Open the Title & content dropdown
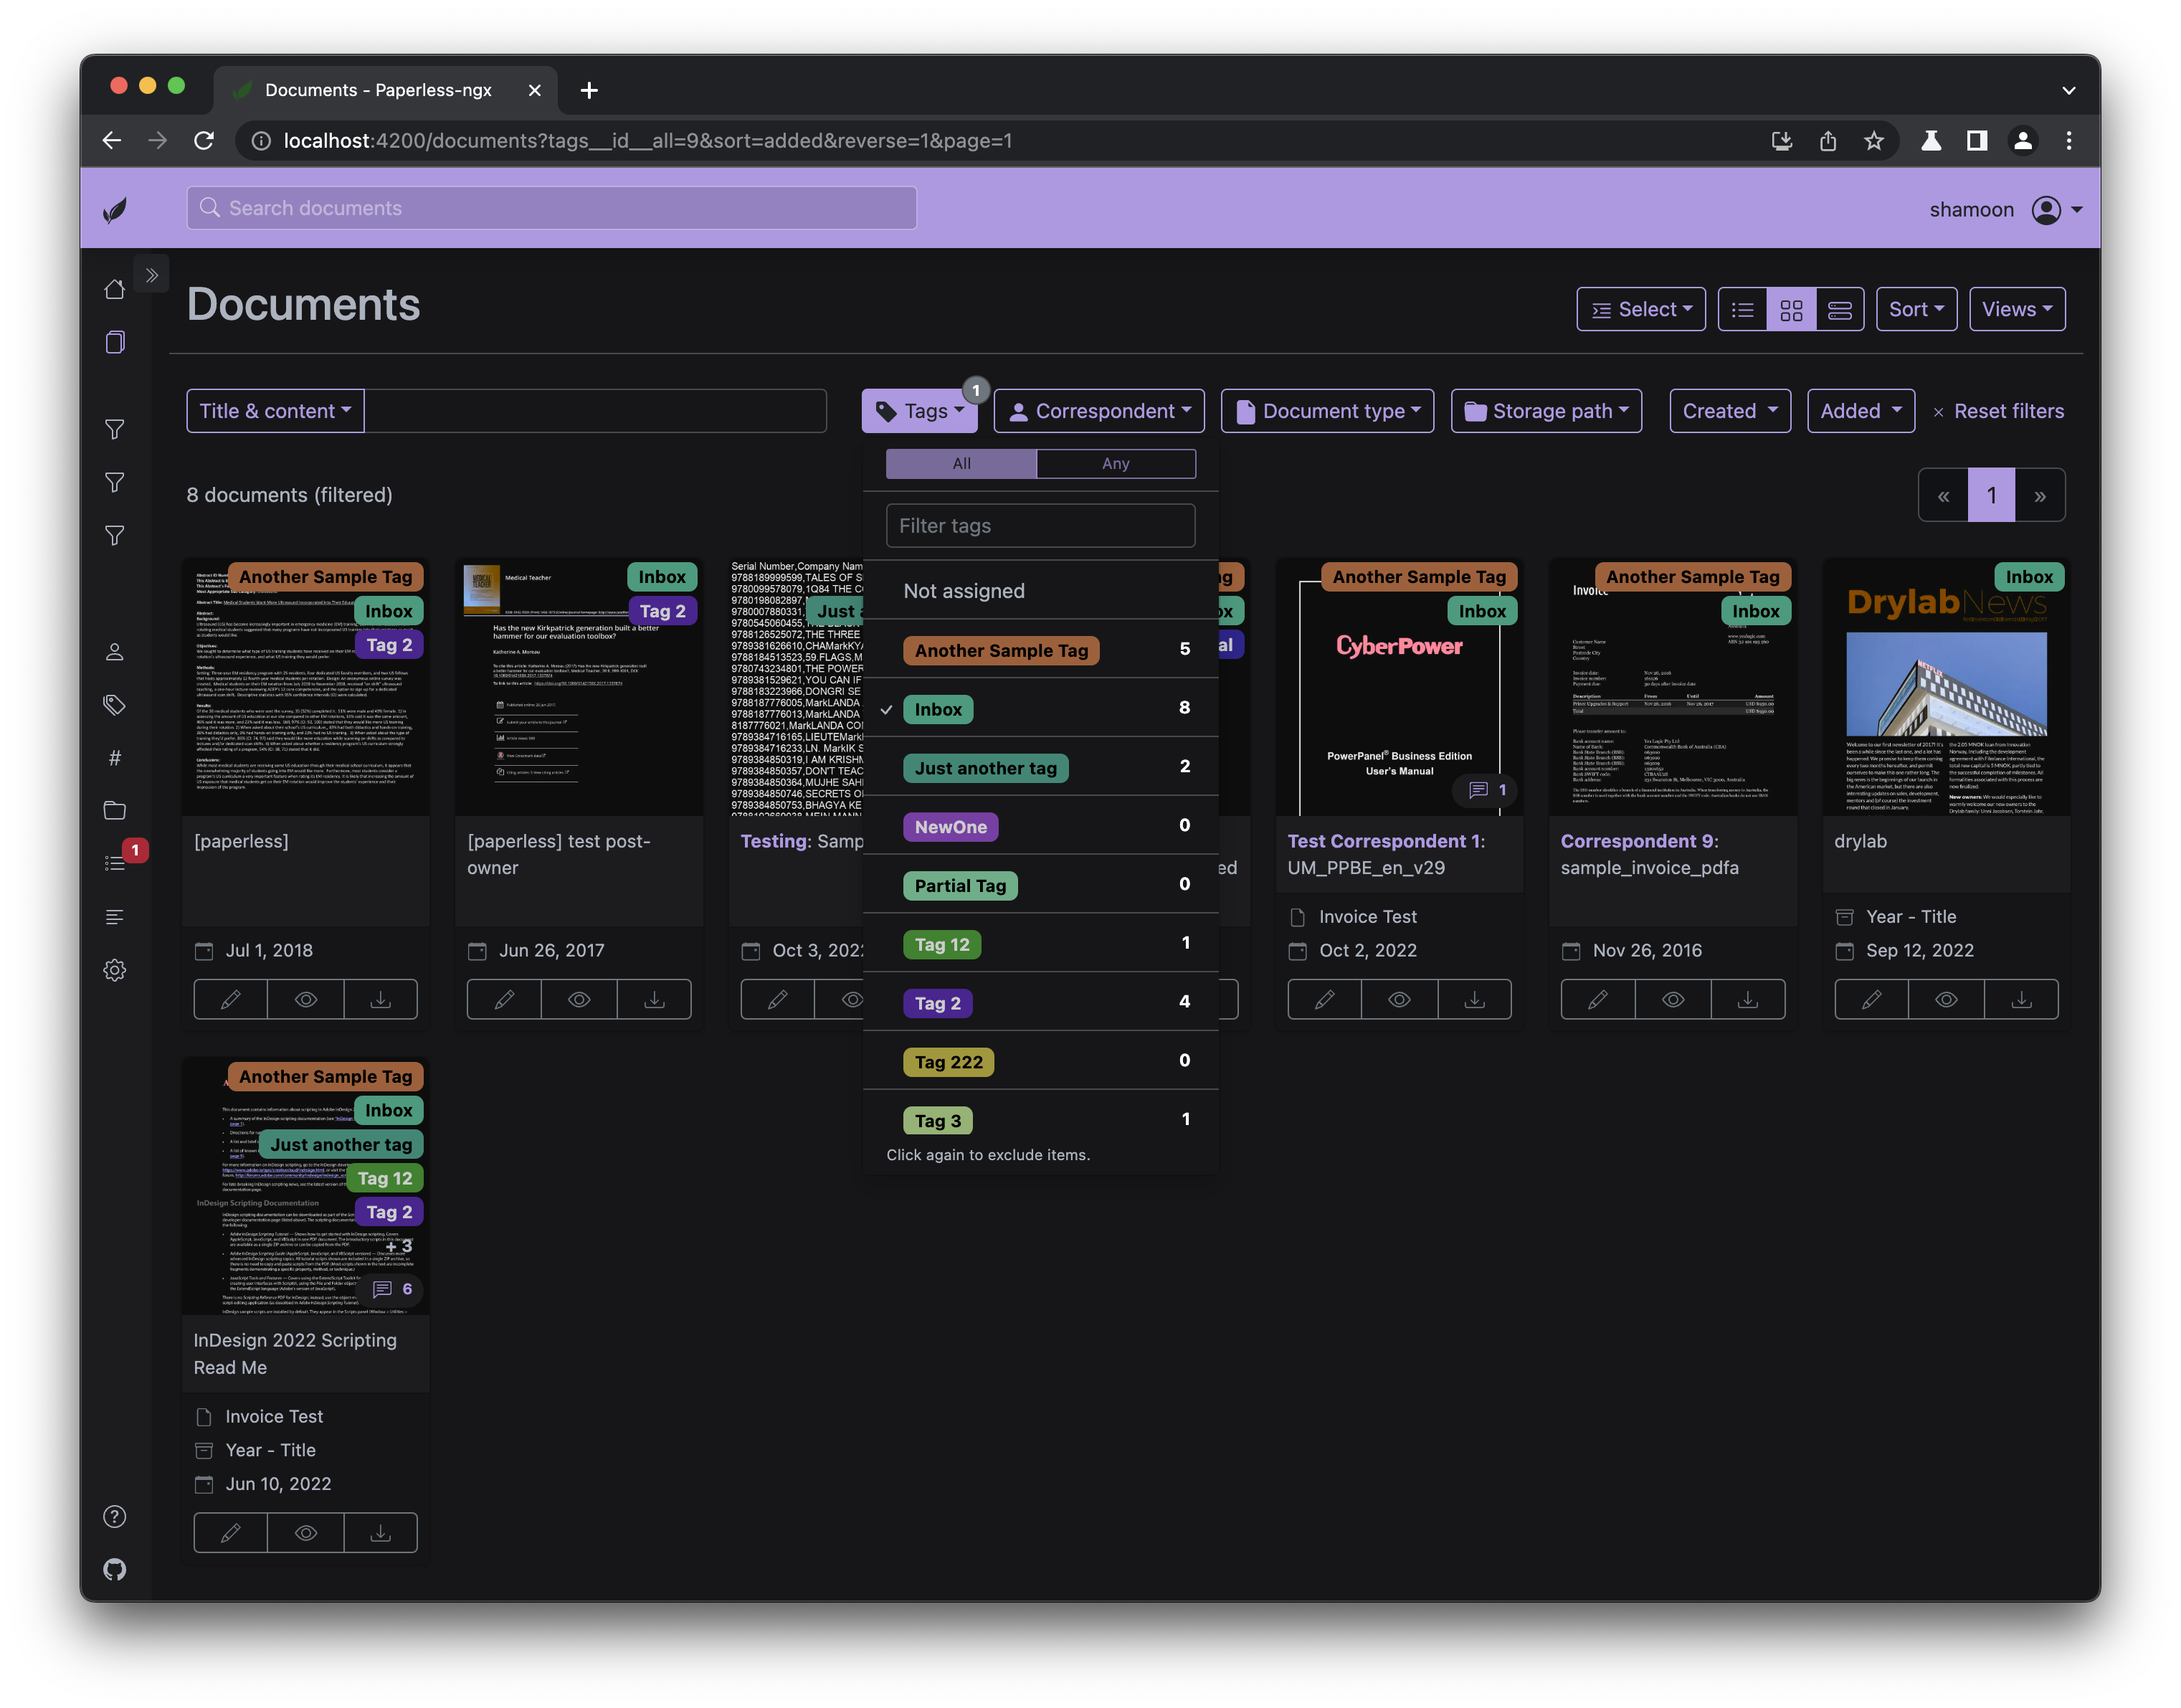This screenshot has height=1708, width=2181. pos(275,411)
